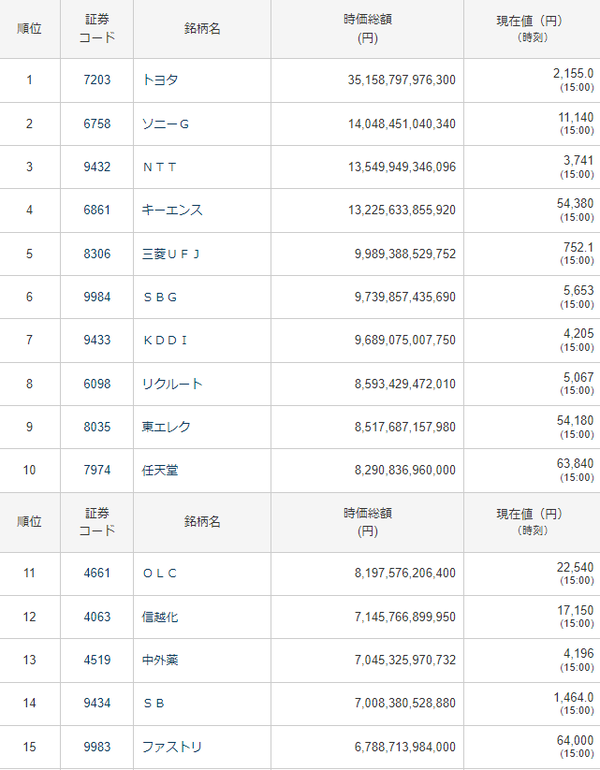The image size is (600, 770).
Task: Open the 任天堂 stock page
Action: [160, 470]
